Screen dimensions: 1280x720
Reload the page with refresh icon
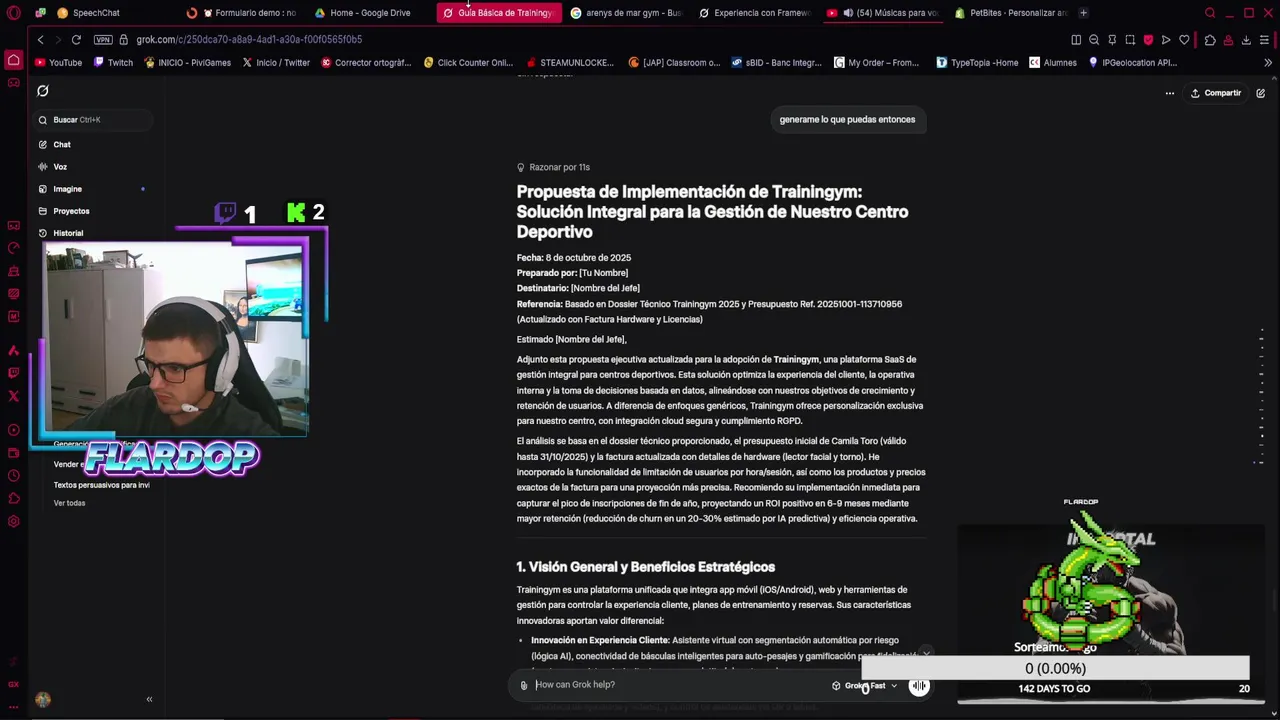76,40
